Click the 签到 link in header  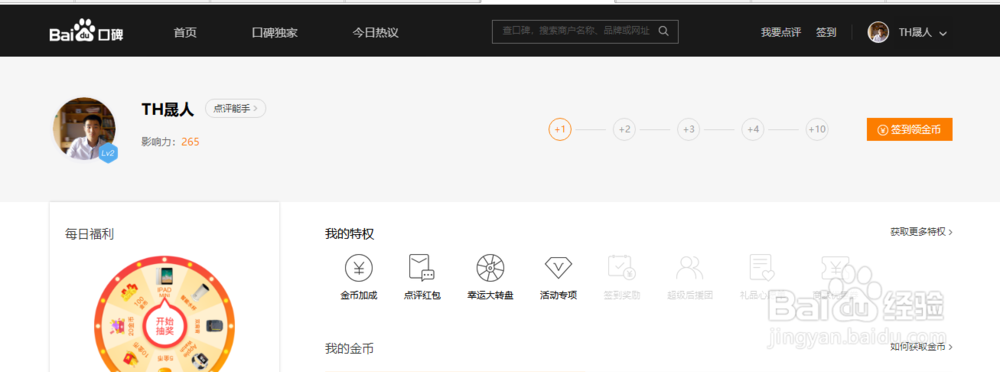point(826,33)
